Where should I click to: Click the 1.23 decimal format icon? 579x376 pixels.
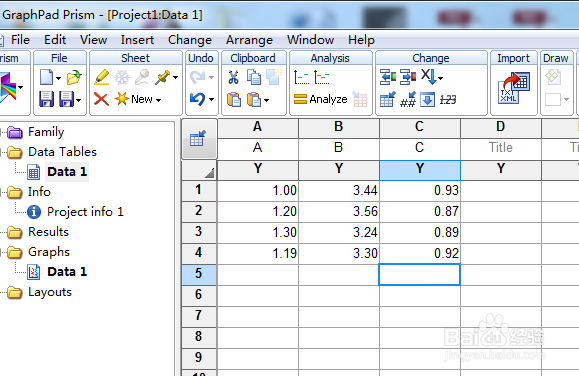click(448, 100)
